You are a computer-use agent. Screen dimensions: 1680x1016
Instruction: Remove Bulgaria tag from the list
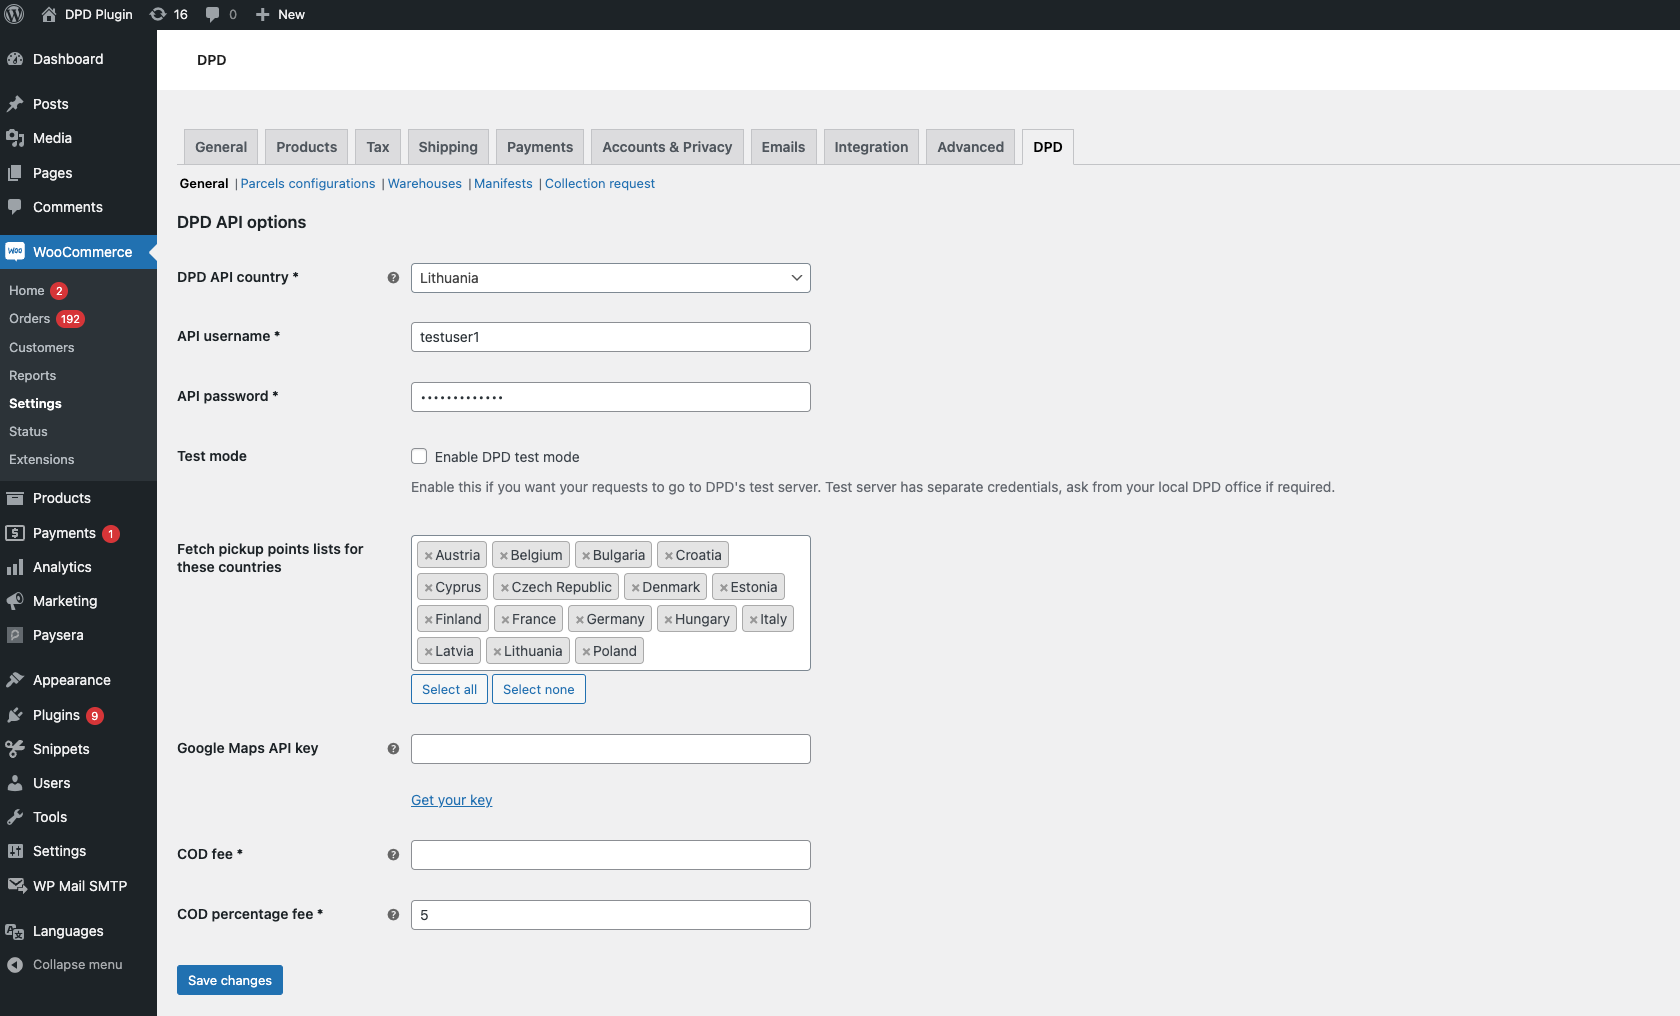pos(586,556)
